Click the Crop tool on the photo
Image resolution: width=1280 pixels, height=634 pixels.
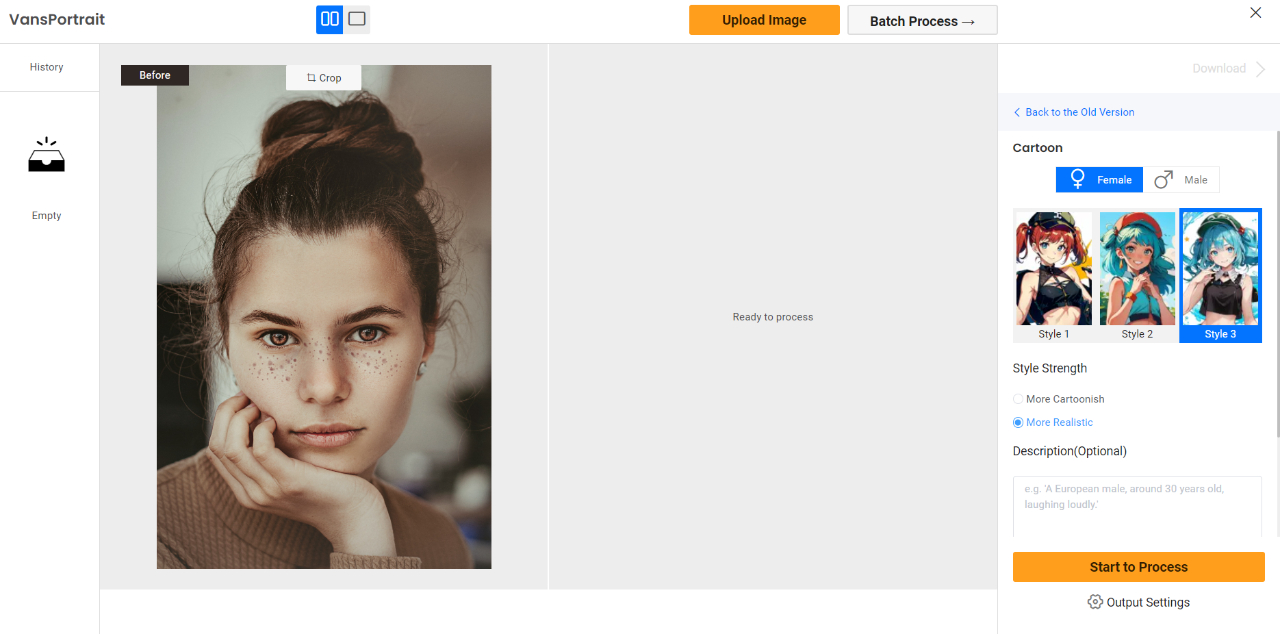324,78
